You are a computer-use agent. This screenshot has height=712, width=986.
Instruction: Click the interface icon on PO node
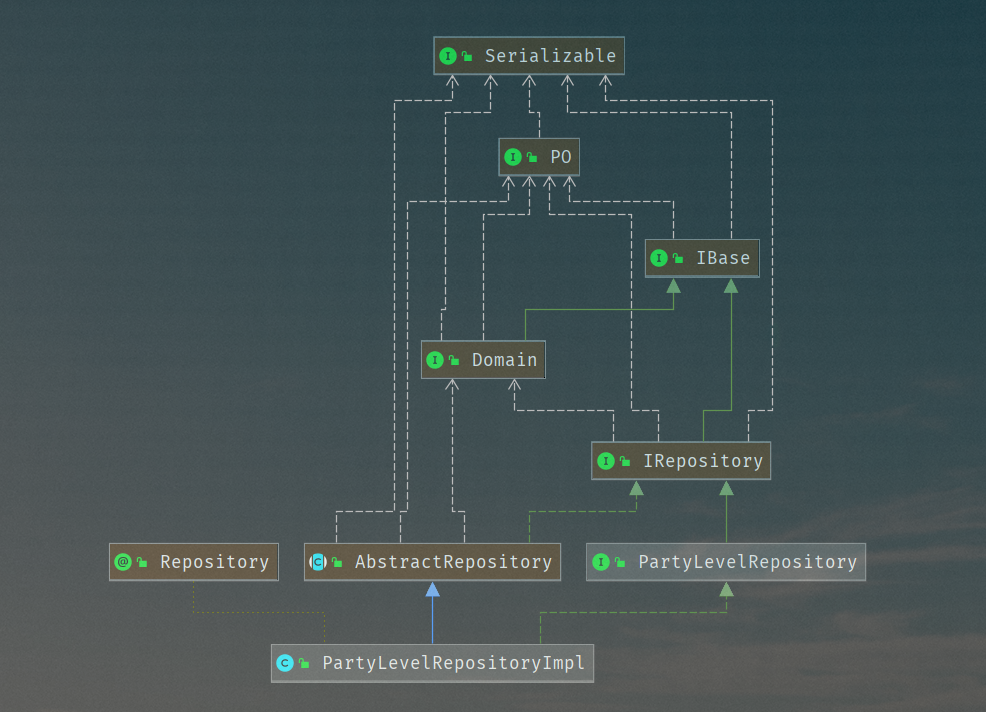pos(513,157)
